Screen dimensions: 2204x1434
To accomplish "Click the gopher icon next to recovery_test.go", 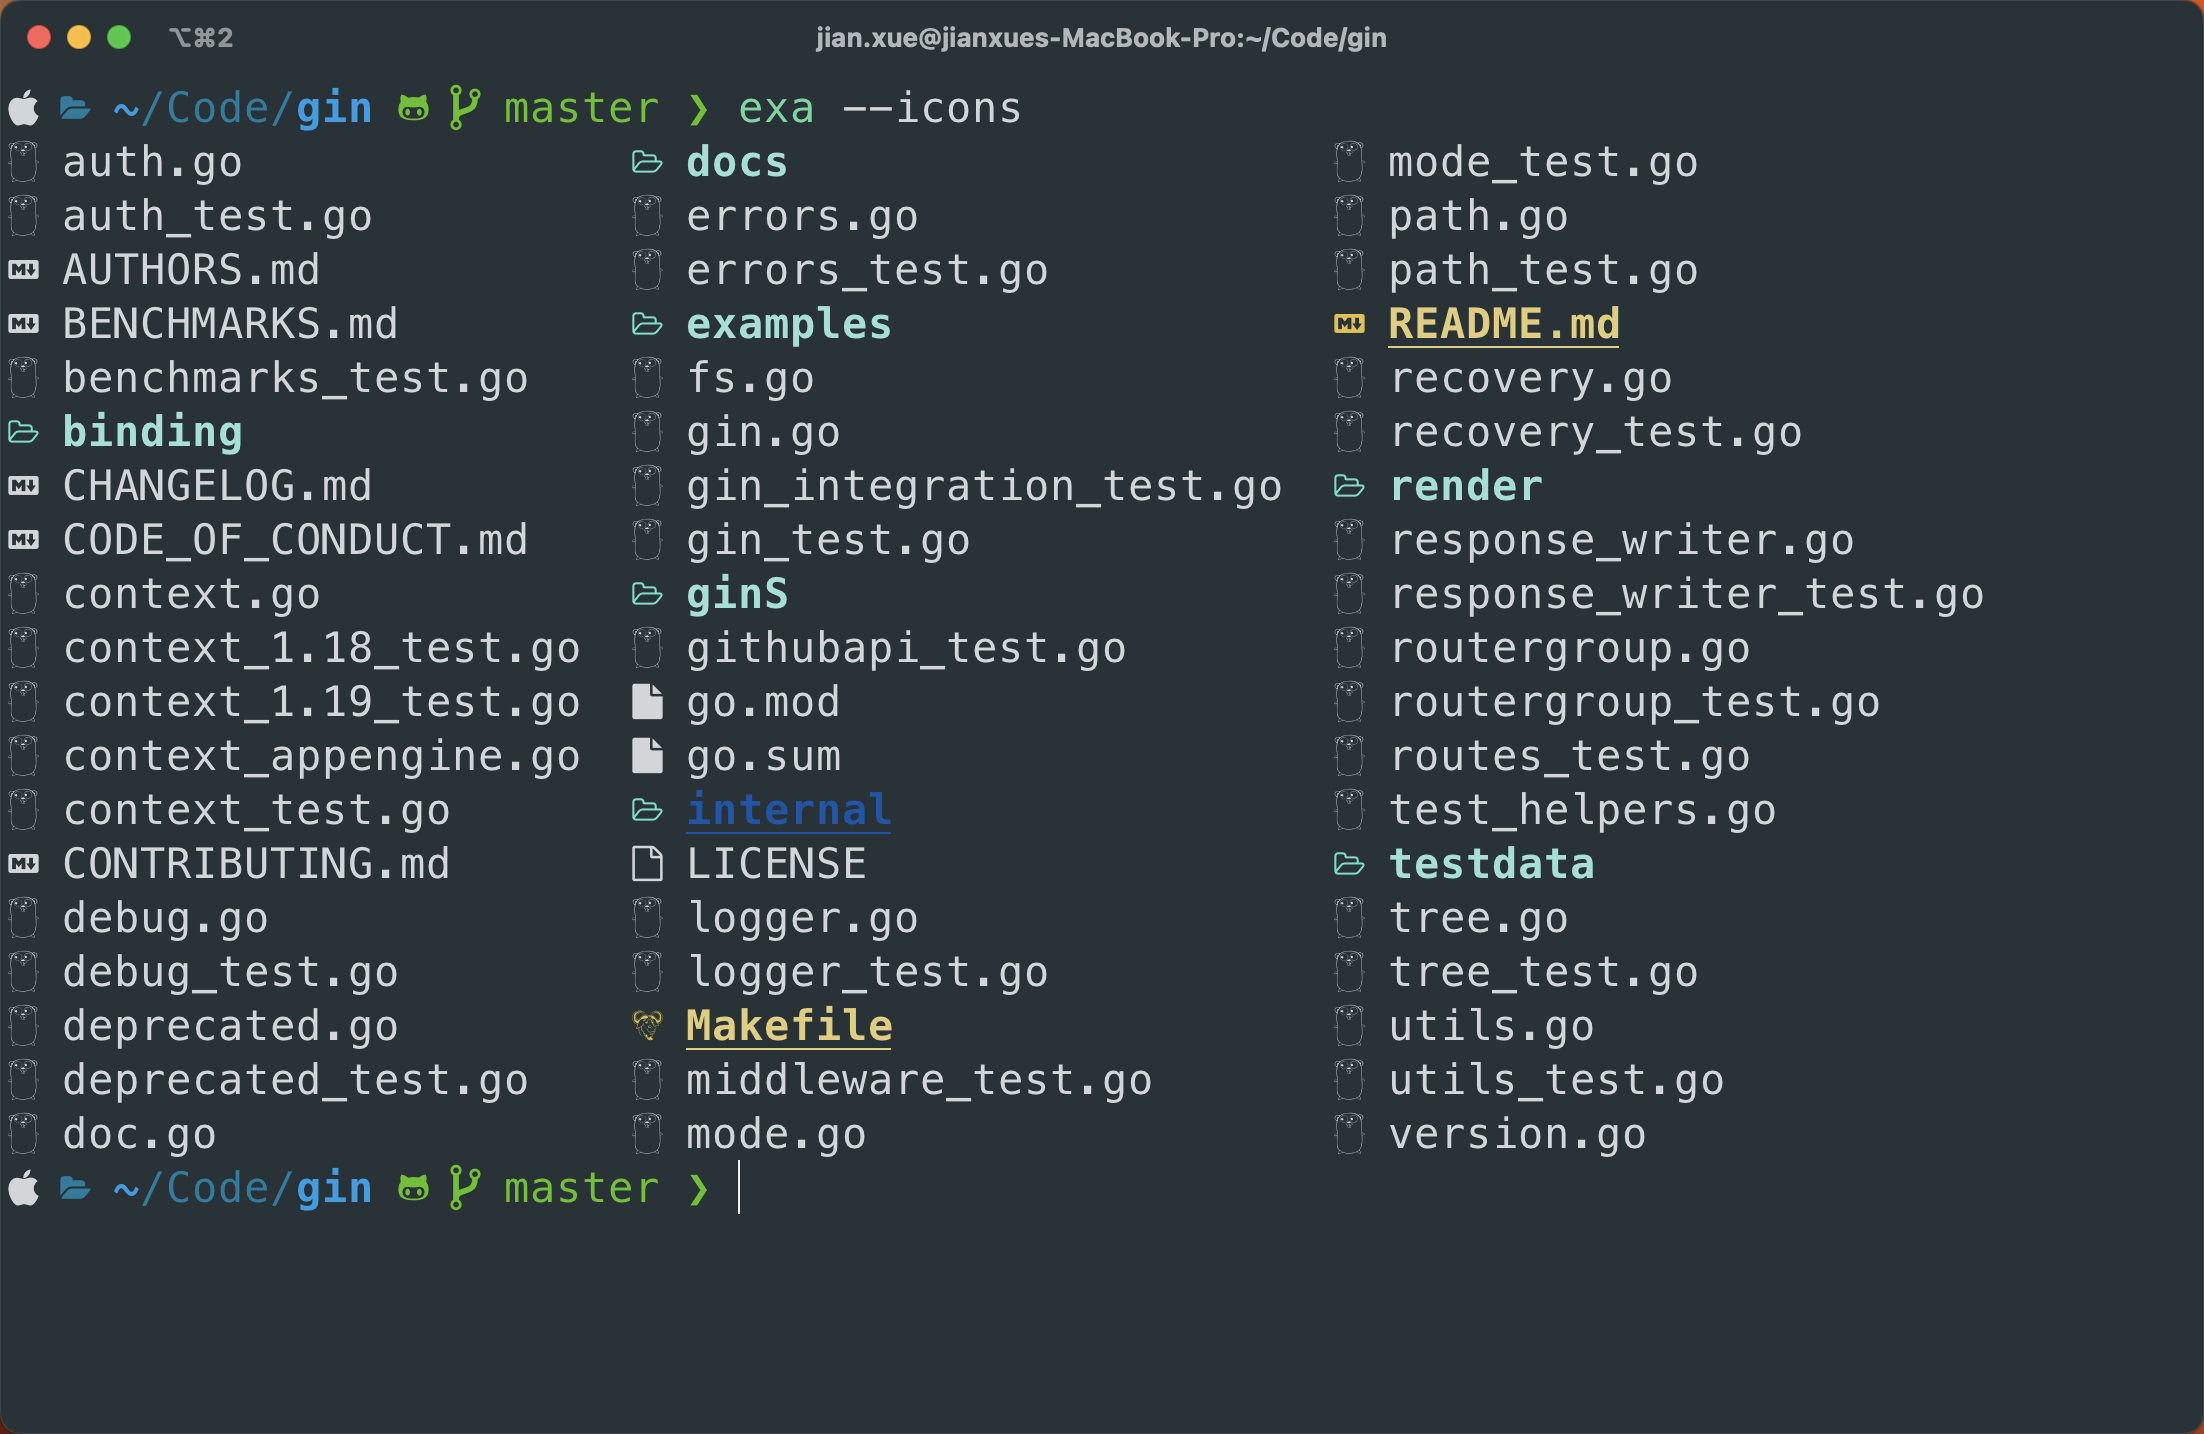I will tap(1350, 431).
